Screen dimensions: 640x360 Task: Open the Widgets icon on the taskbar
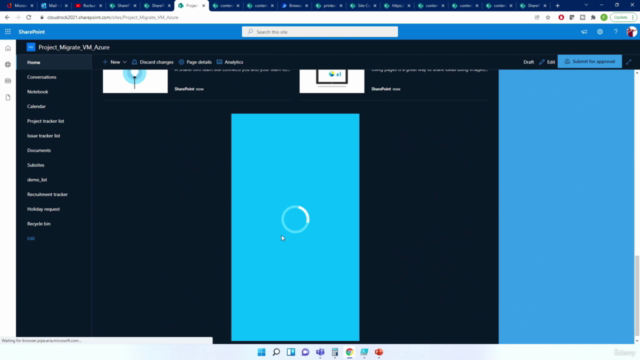point(291,352)
